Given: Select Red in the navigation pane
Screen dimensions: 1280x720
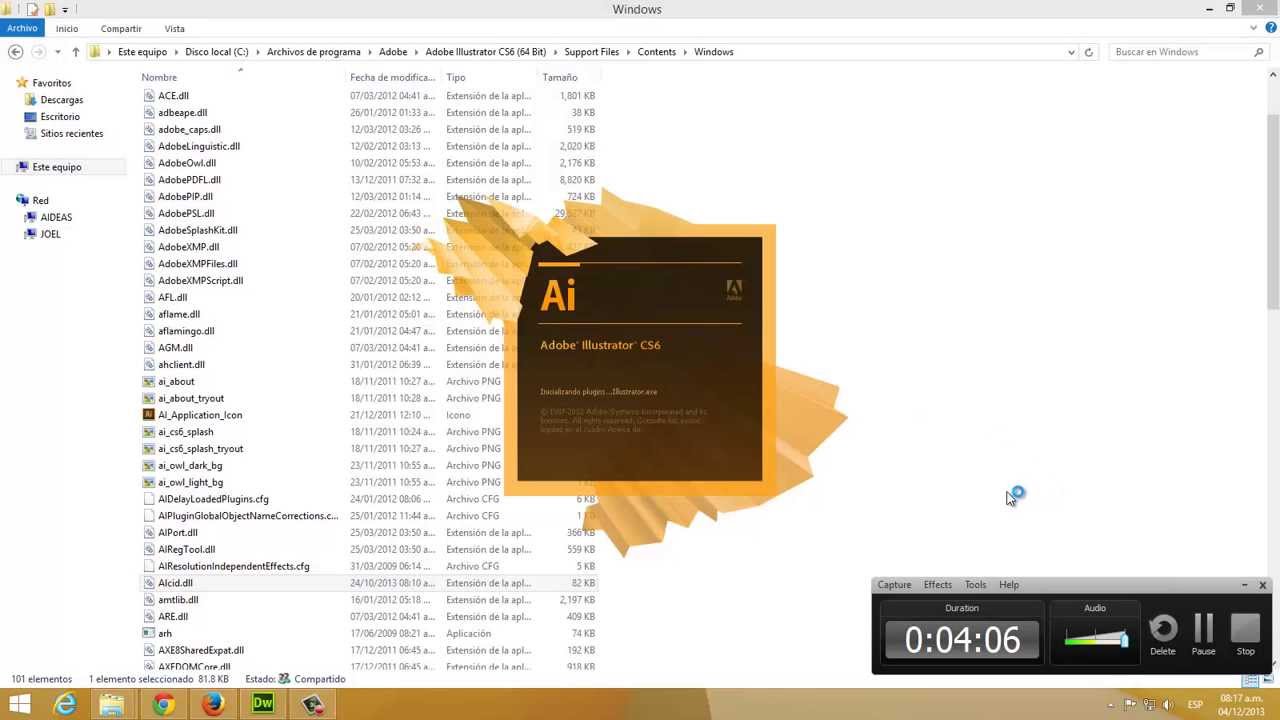Looking at the screenshot, I should click(x=40, y=201).
